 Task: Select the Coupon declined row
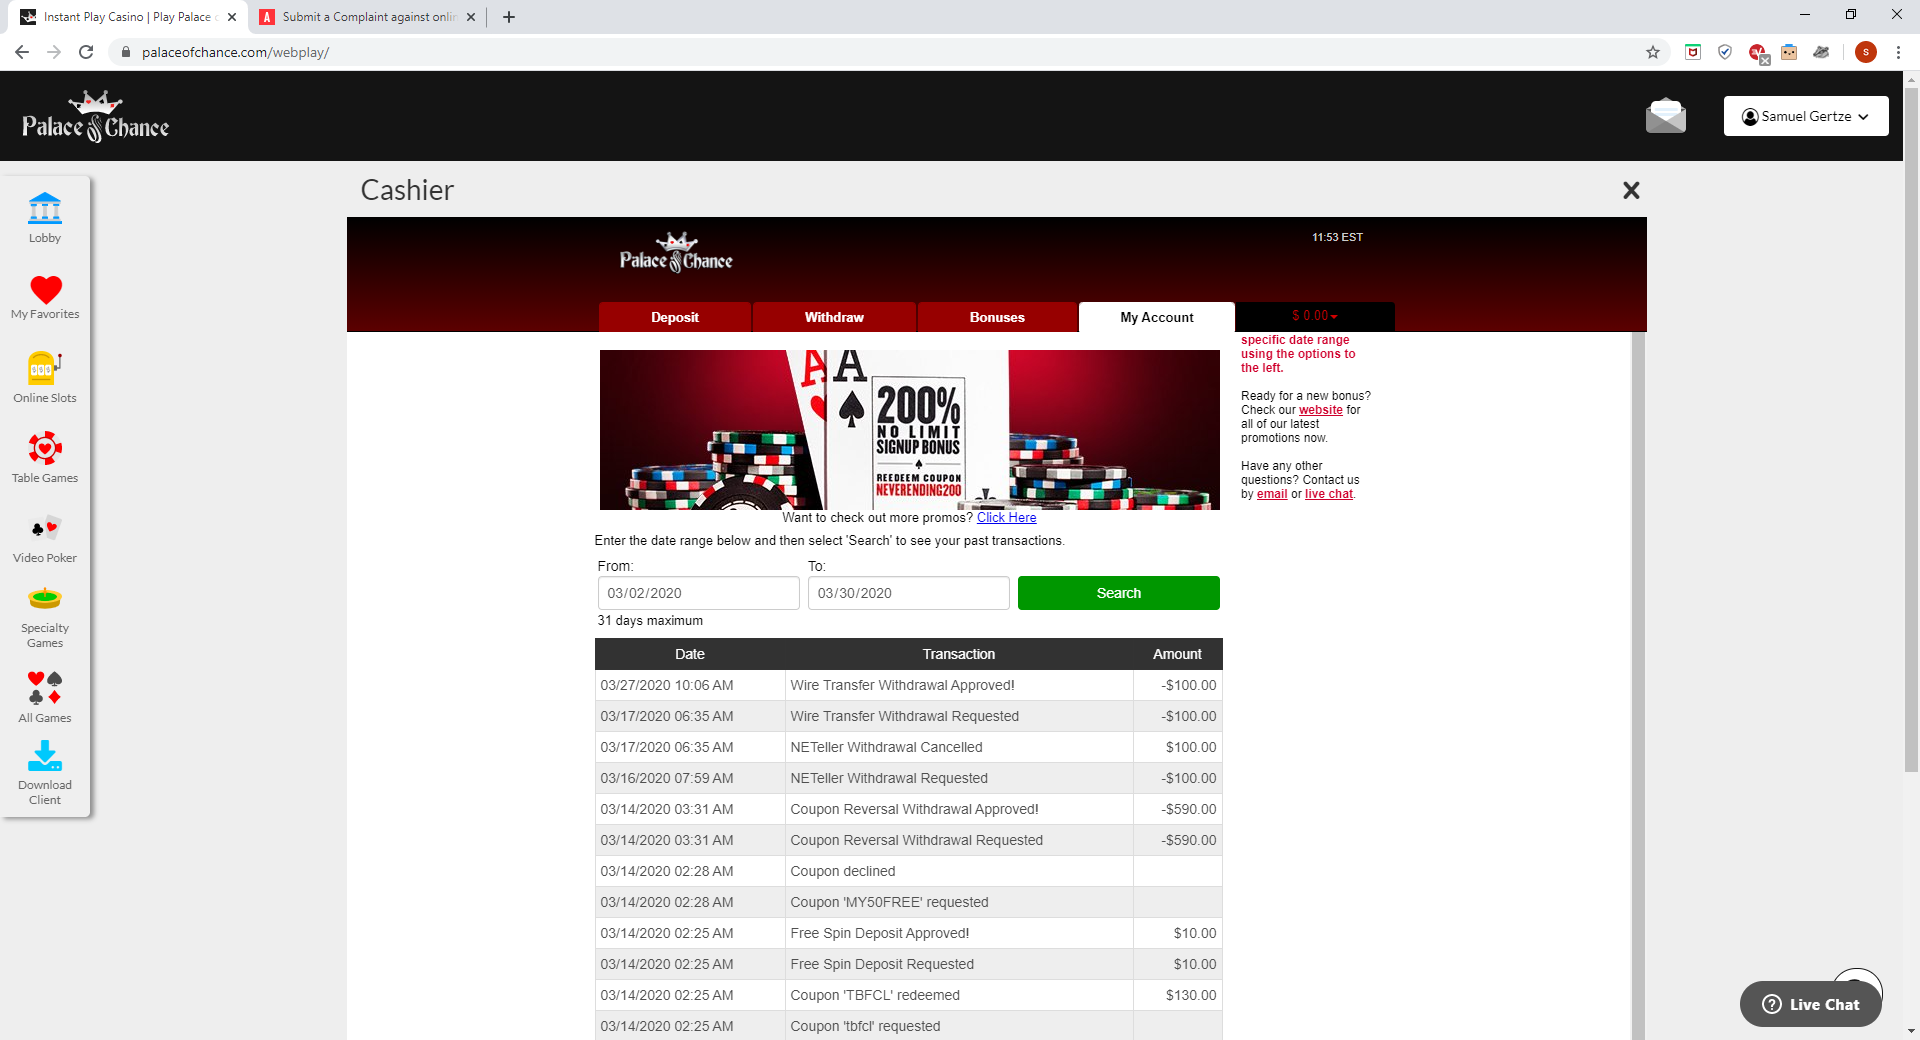coord(909,871)
